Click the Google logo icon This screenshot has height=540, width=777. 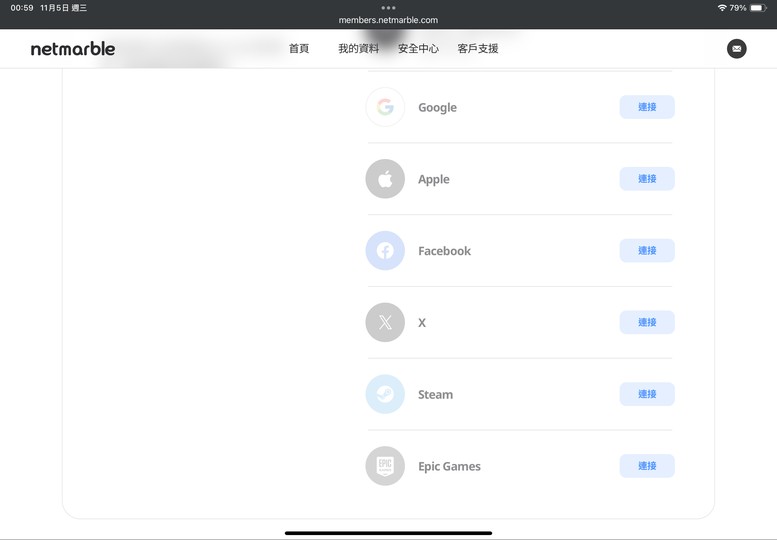(385, 107)
